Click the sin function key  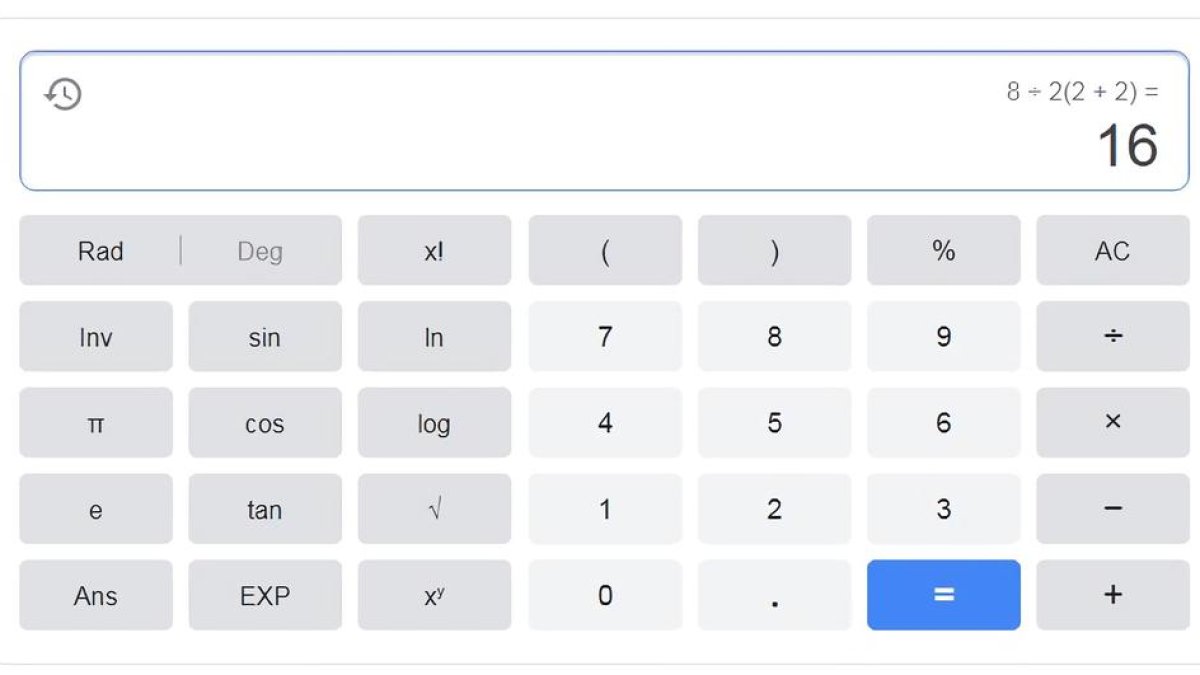point(265,337)
